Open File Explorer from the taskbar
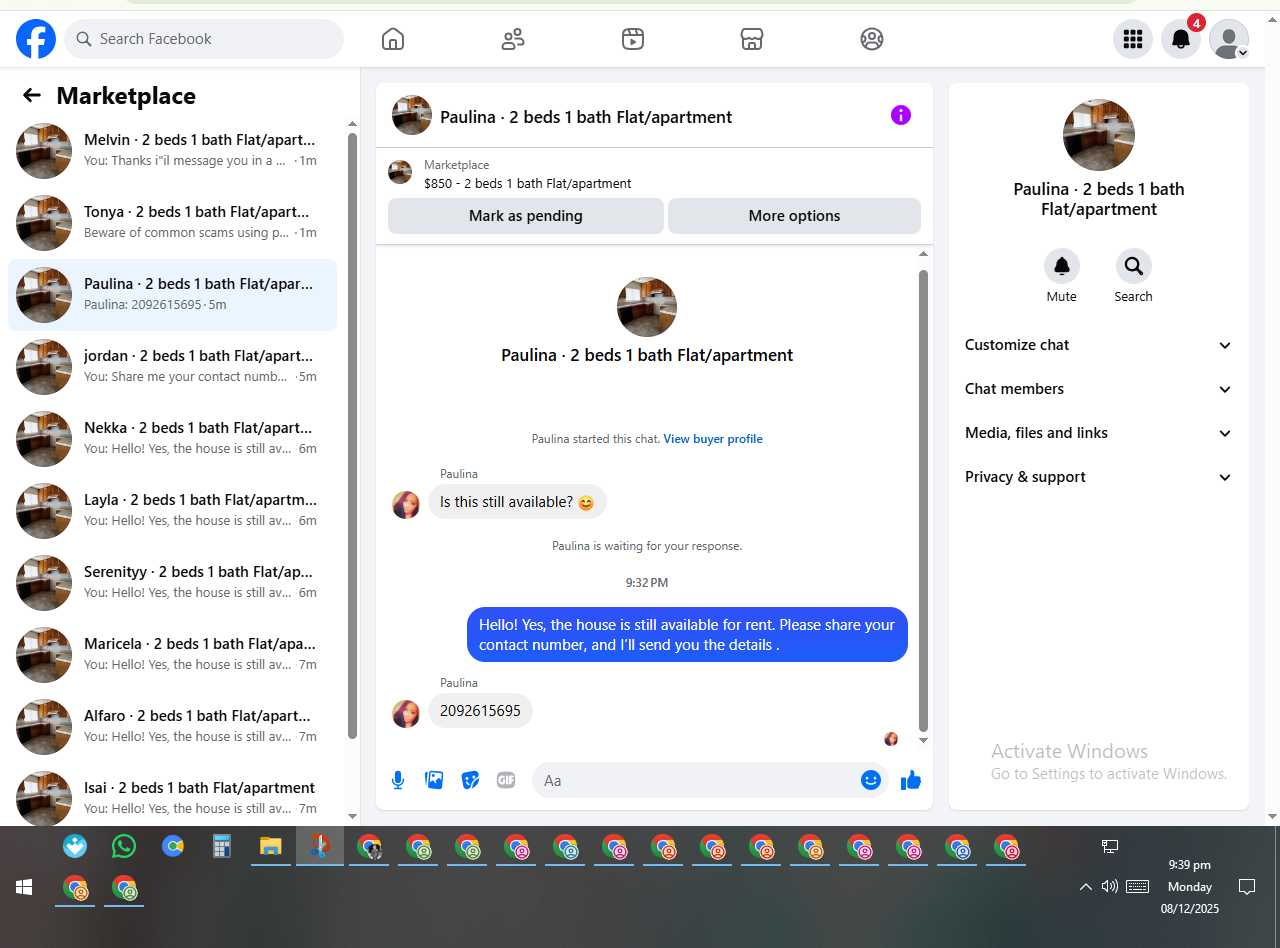The image size is (1280, 948). [x=270, y=846]
